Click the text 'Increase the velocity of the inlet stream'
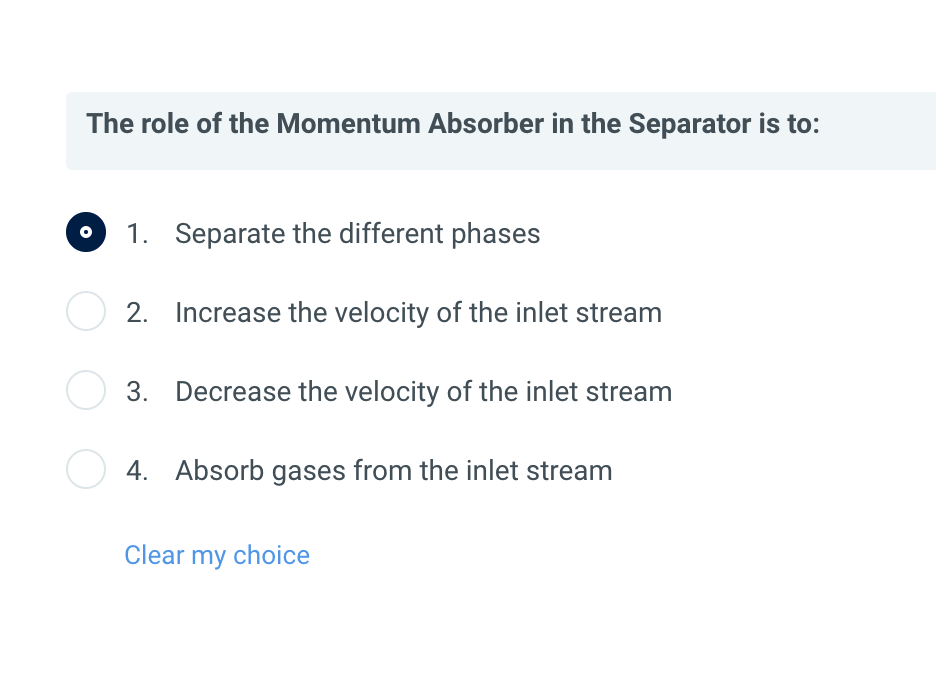Viewport: 936px width, 676px height. click(x=418, y=312)
